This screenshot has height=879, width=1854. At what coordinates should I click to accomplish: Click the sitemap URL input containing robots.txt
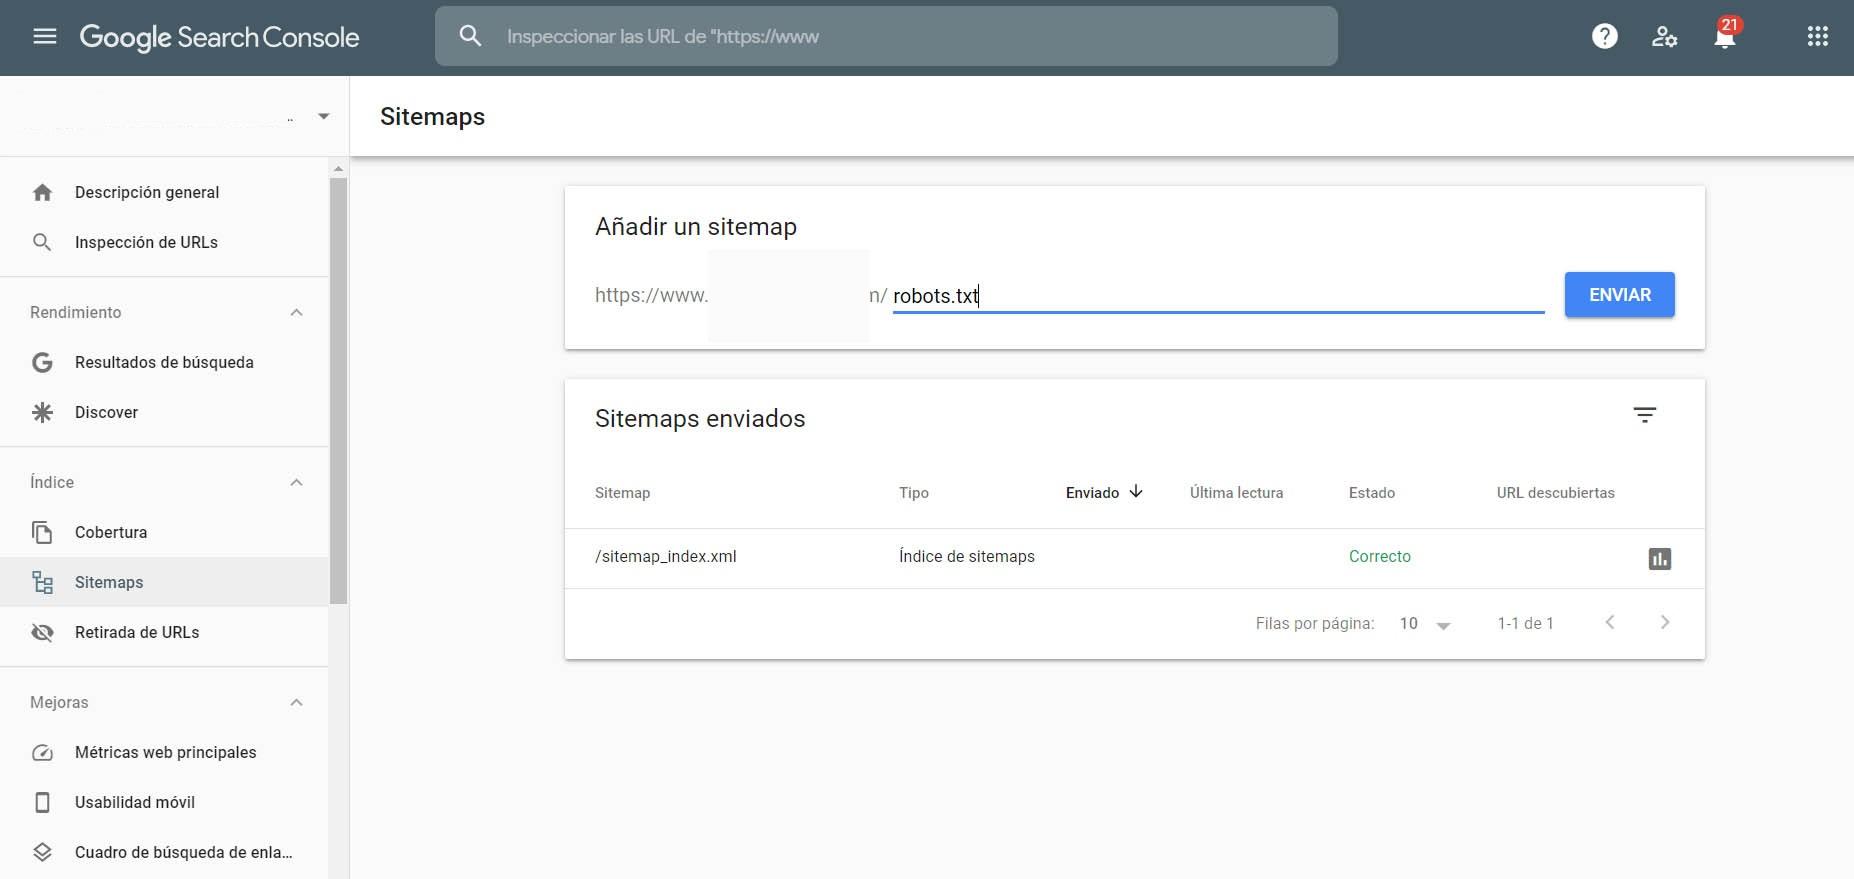click(x=1218, y=296)
